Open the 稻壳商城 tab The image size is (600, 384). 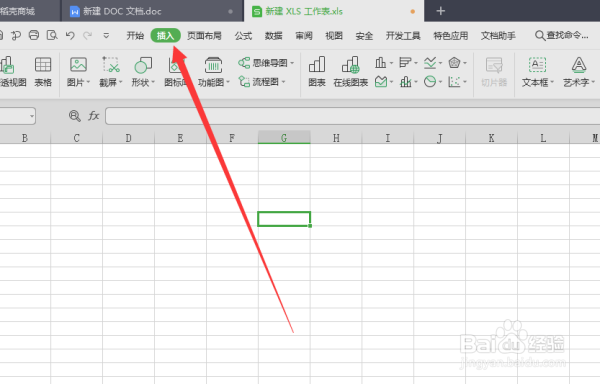coord(30,11)
